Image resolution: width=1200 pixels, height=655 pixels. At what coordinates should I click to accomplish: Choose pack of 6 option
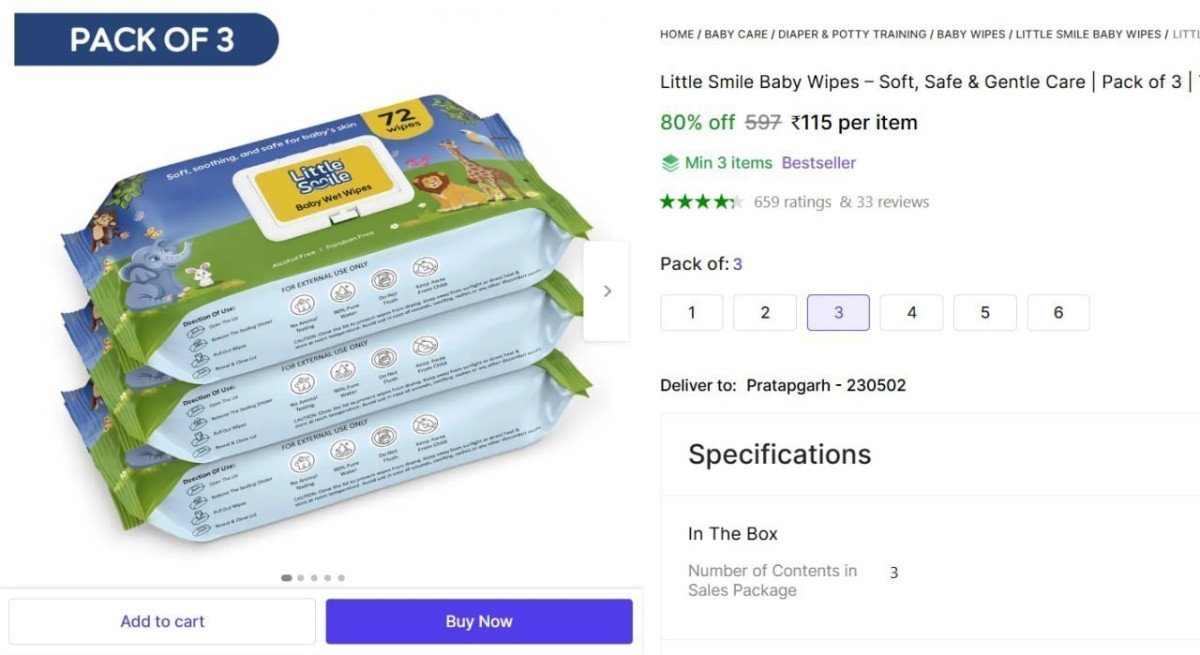click(x=1059, y=312)
